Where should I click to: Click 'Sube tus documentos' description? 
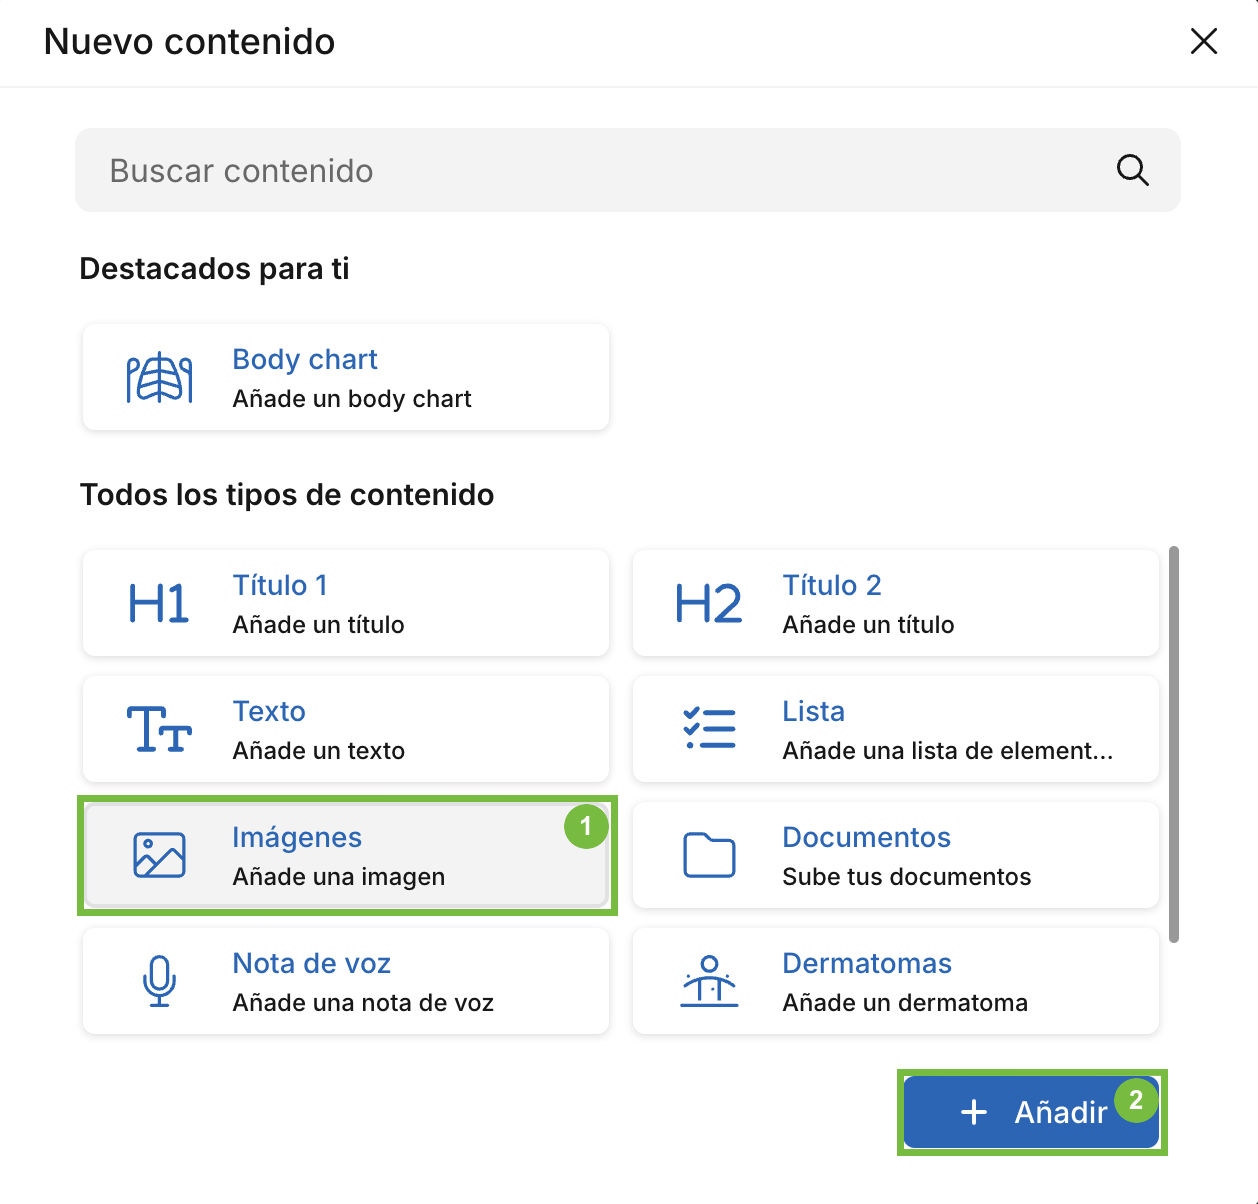[907, 877]
